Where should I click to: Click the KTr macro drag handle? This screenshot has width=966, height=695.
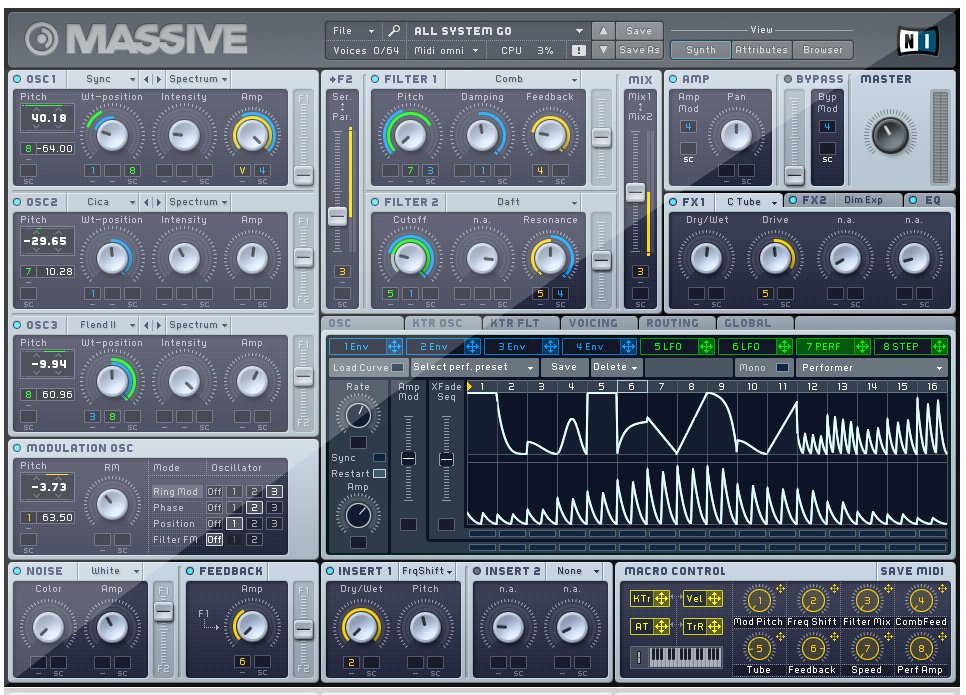click(x=662, y=598)
